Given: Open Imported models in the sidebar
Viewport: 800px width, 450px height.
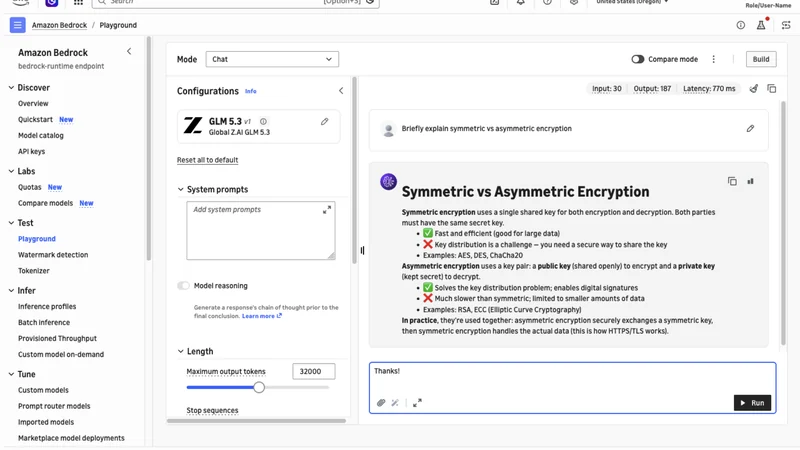Looking at the screenshot, I should tap(46, 422).
